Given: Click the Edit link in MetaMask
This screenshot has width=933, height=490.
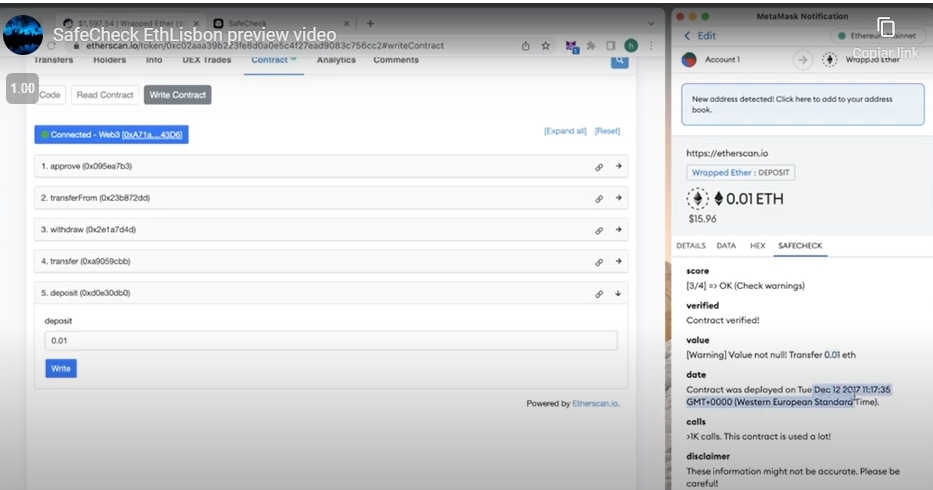Looking at the screenshot, I should click(x=706, y=36).
